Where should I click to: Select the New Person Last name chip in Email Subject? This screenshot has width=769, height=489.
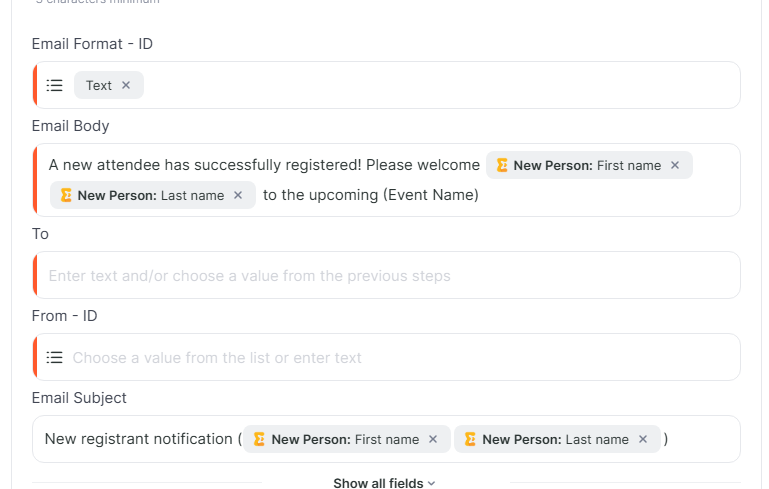555,439
